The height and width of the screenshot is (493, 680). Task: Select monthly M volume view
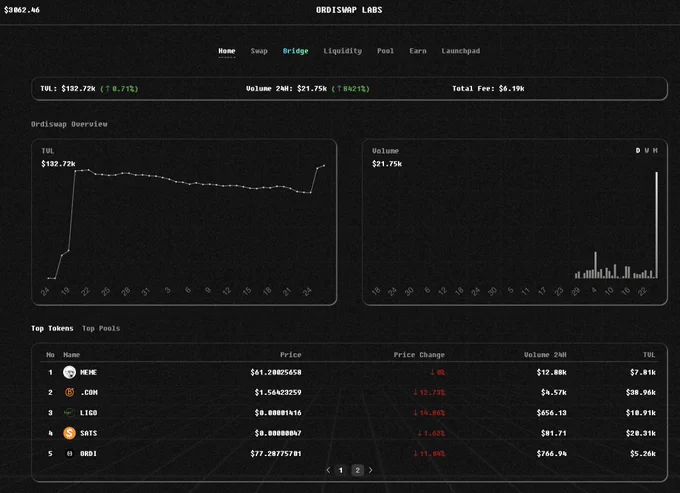tap(655, 150)
